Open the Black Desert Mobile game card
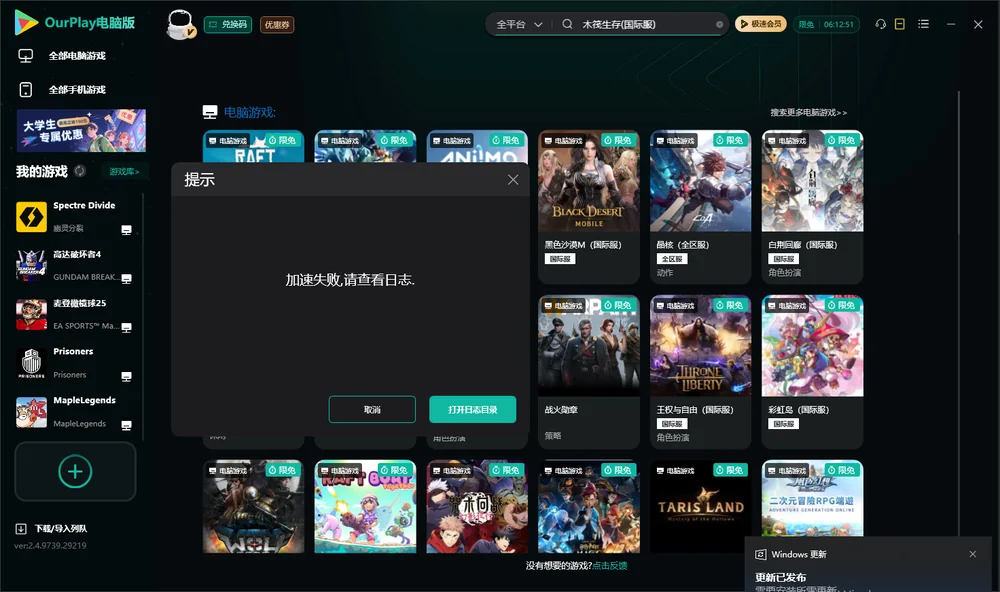The height and width of the screenshot is (592, 1000). [x=589, y=207]
